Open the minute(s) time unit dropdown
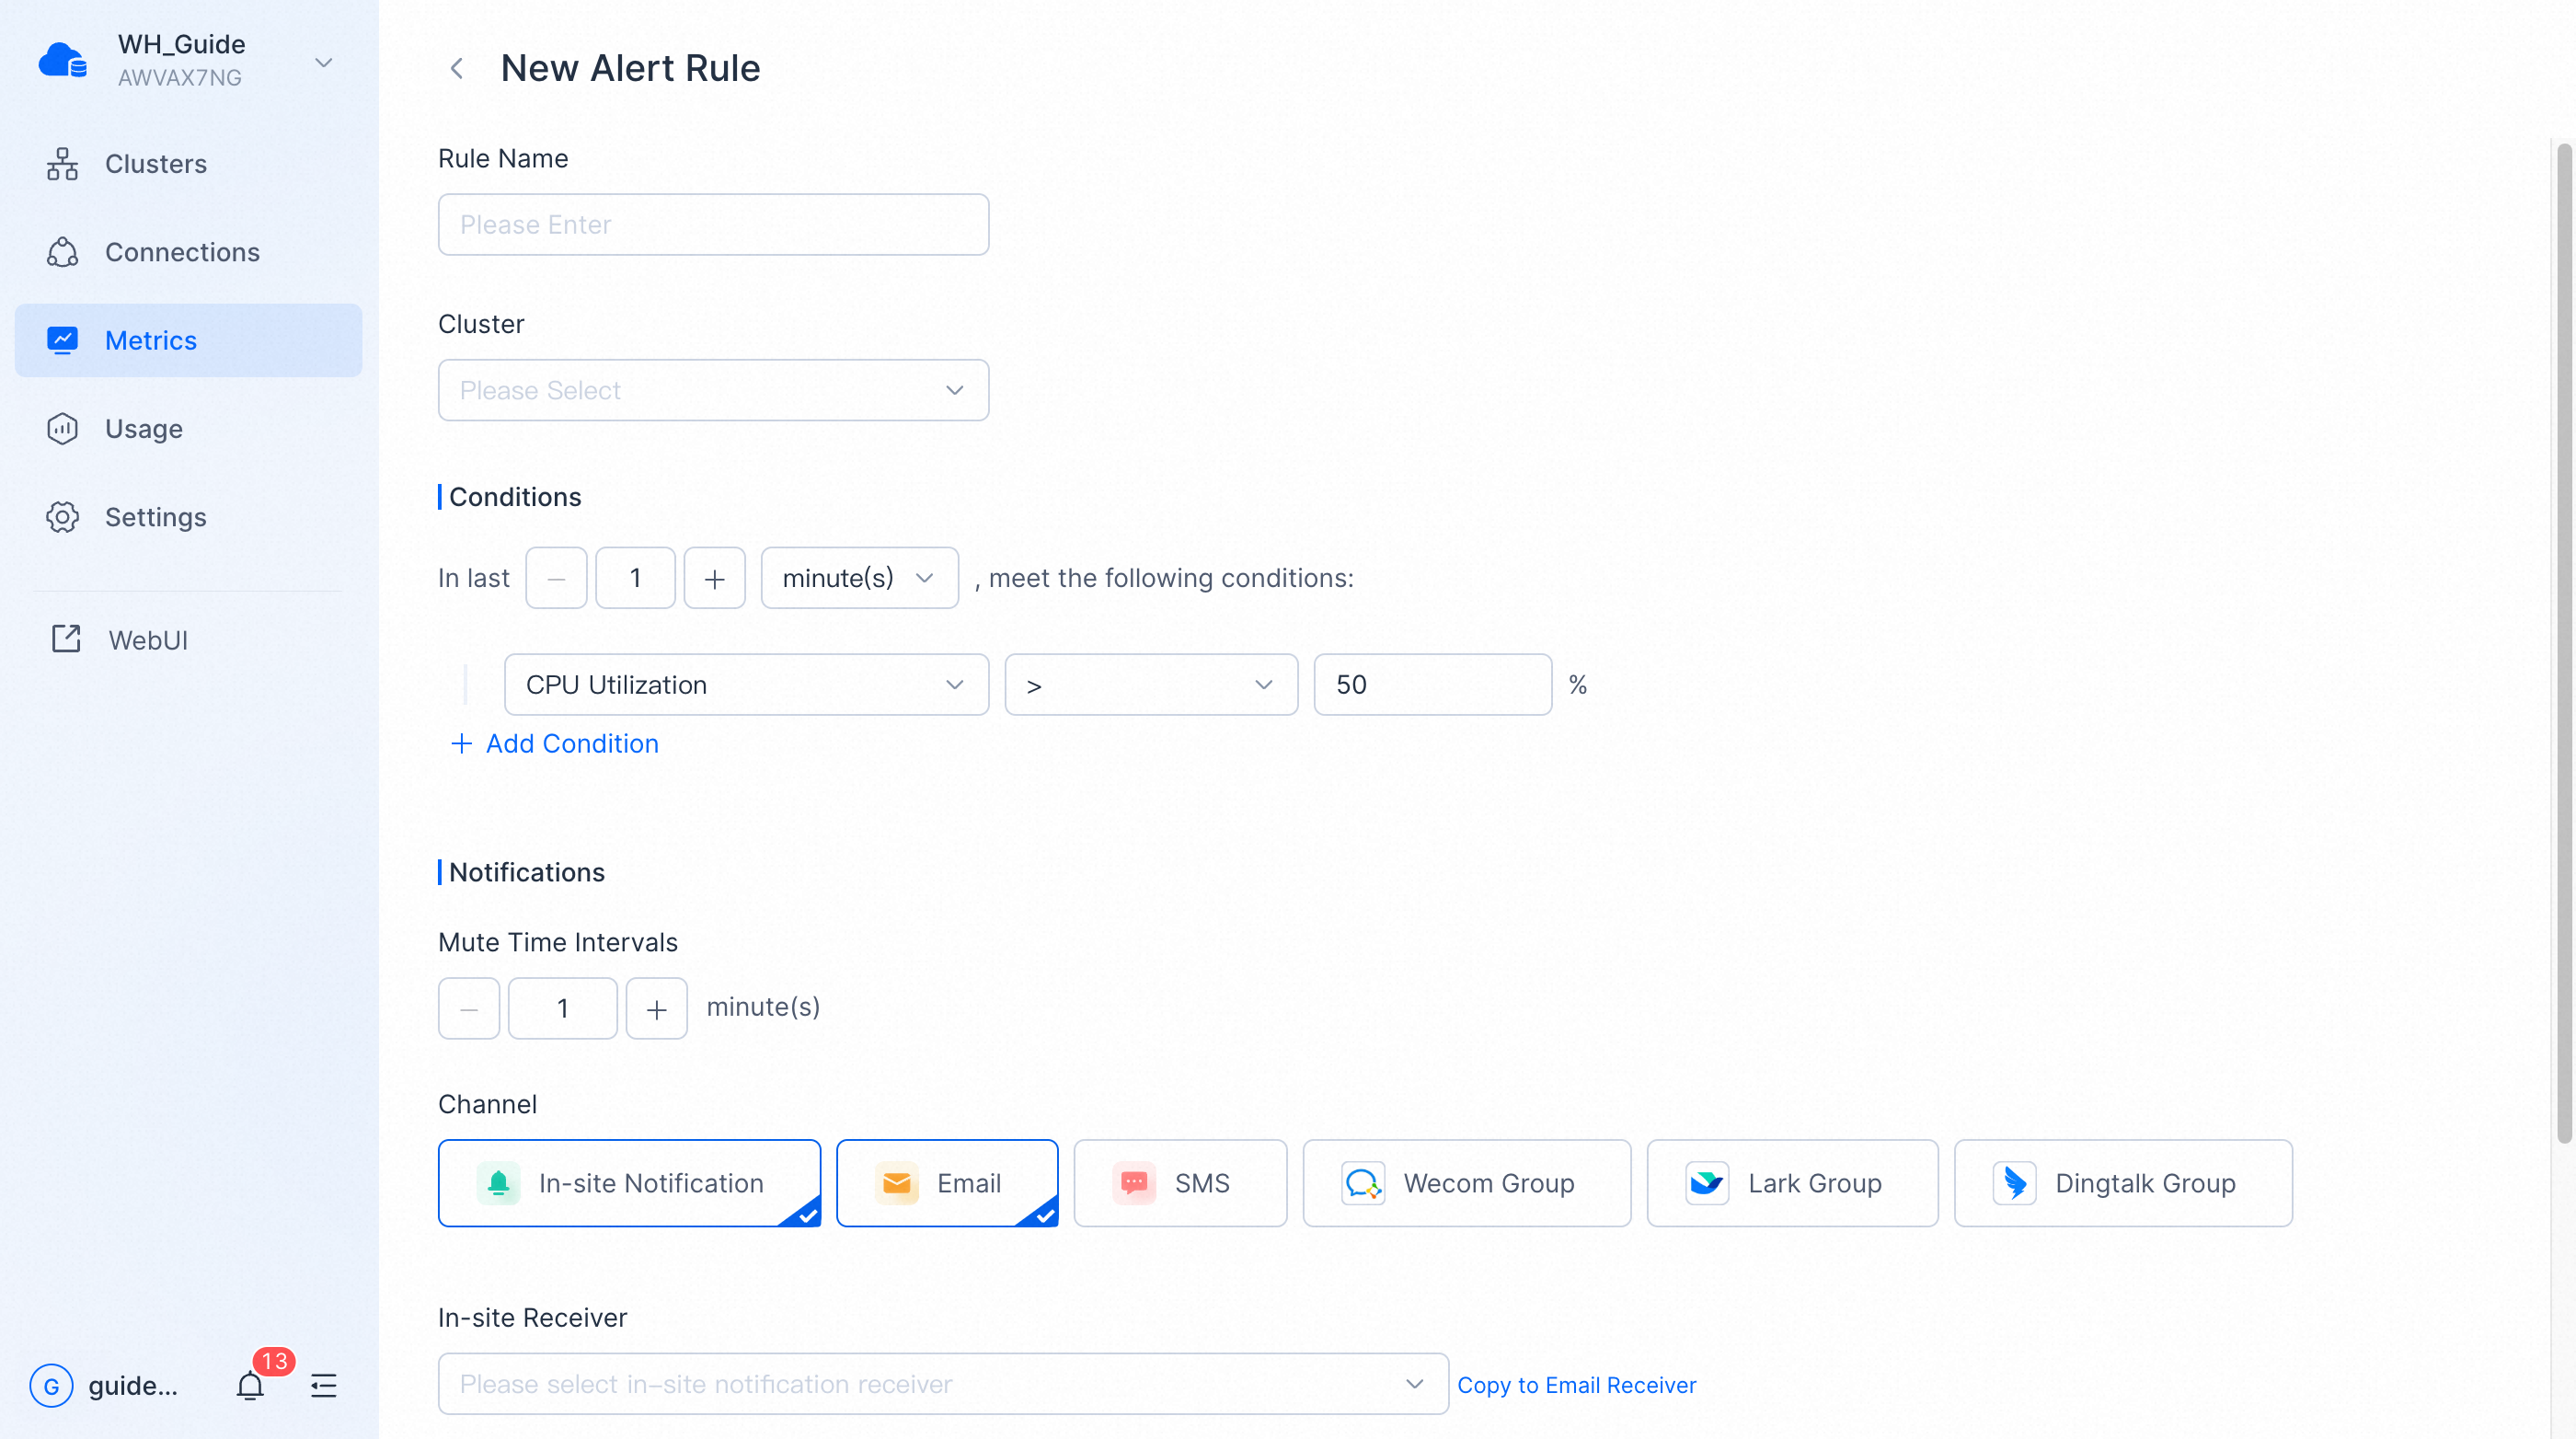The height and width of the screenshot is (1439, 2576). (858, 578)
